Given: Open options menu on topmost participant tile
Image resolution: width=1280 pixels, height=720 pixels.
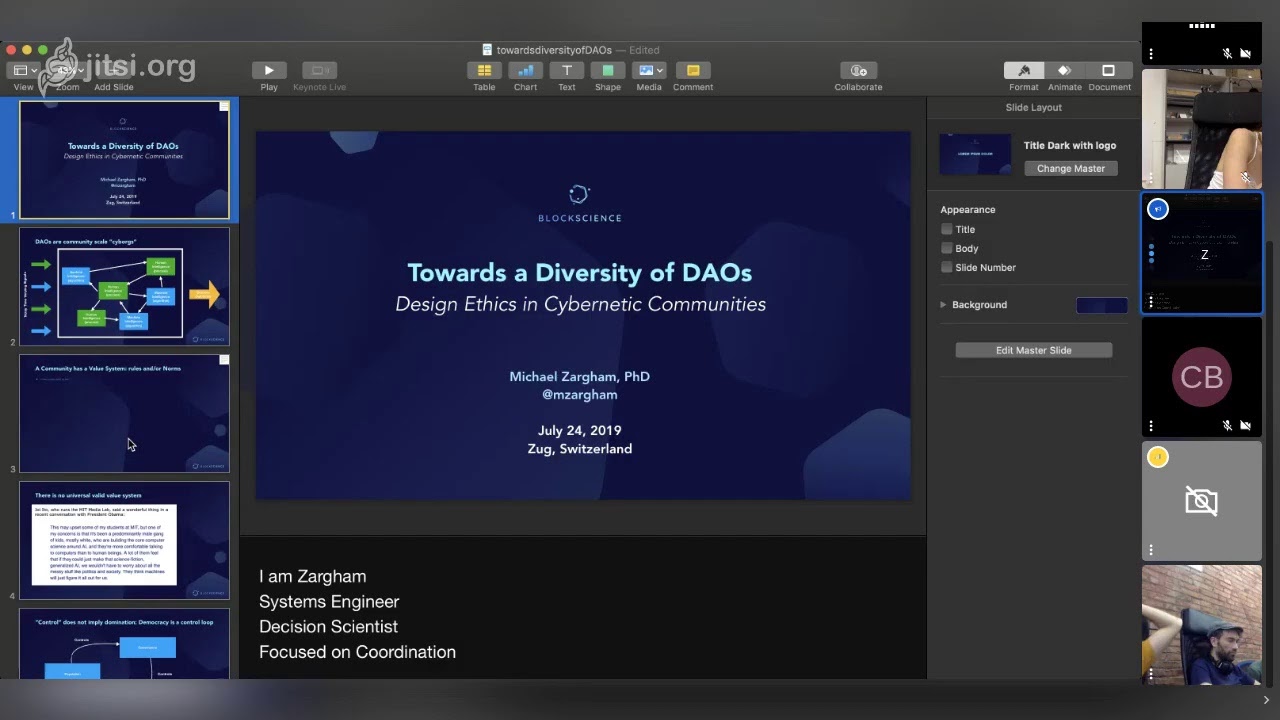Looking at the screenshot, I should (x=1151, y=53).
